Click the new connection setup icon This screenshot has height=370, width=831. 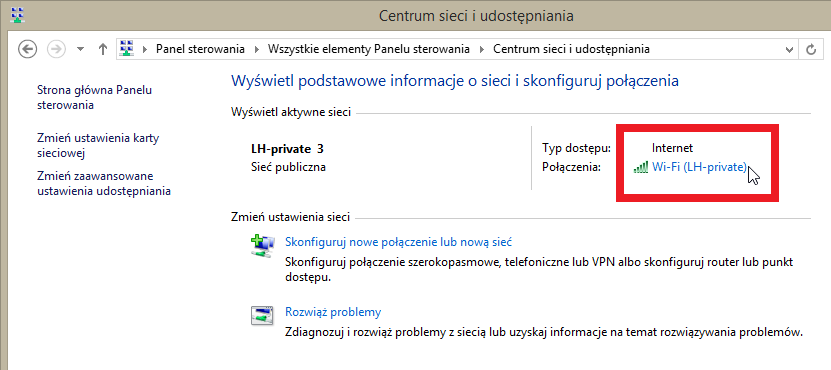262,246
